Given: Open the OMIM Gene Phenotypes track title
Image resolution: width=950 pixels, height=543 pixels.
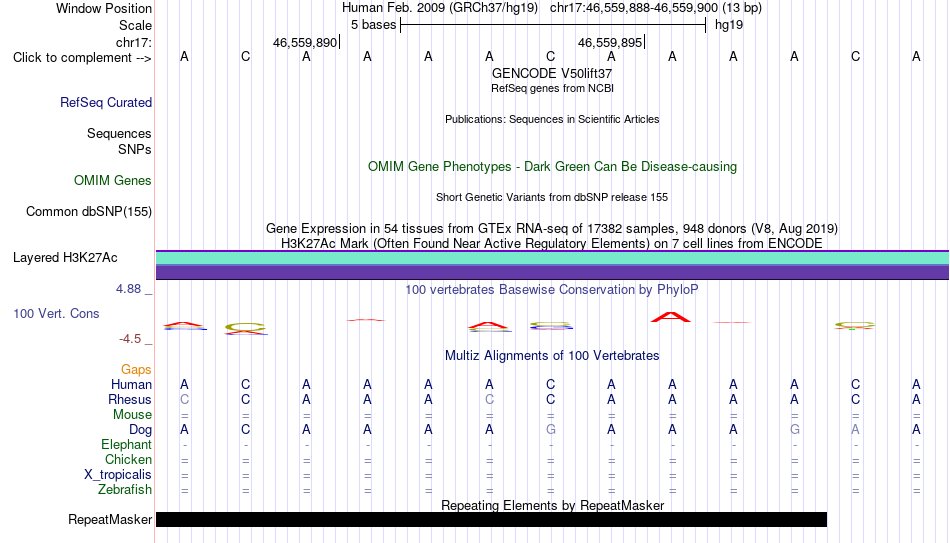Looking at the screenshot, I should [553, 167].
